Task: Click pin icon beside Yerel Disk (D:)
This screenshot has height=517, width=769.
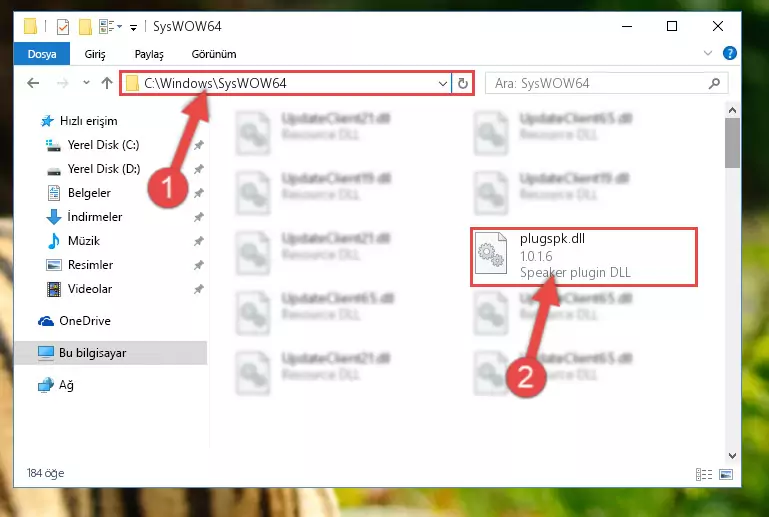Action: pyautogui.click(x=199, y=169)
